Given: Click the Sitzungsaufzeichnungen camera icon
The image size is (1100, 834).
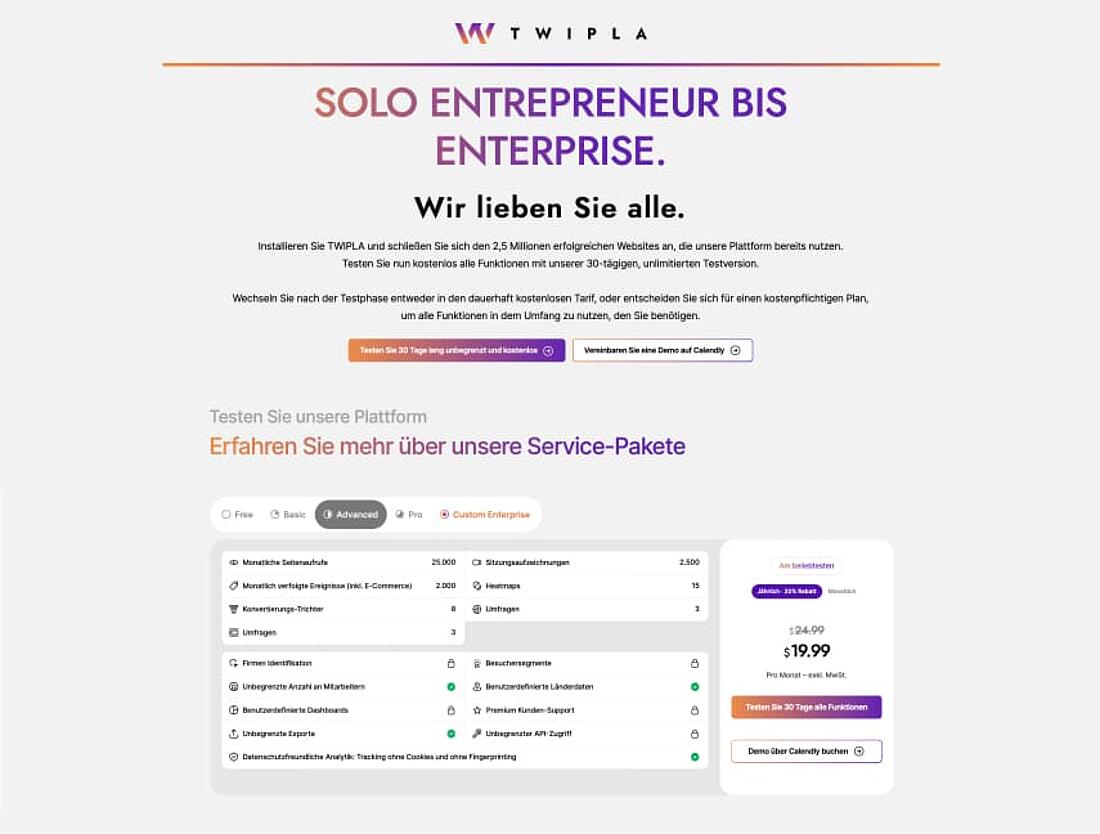Looking at the screenshot, I should click(x=477, y=563).
